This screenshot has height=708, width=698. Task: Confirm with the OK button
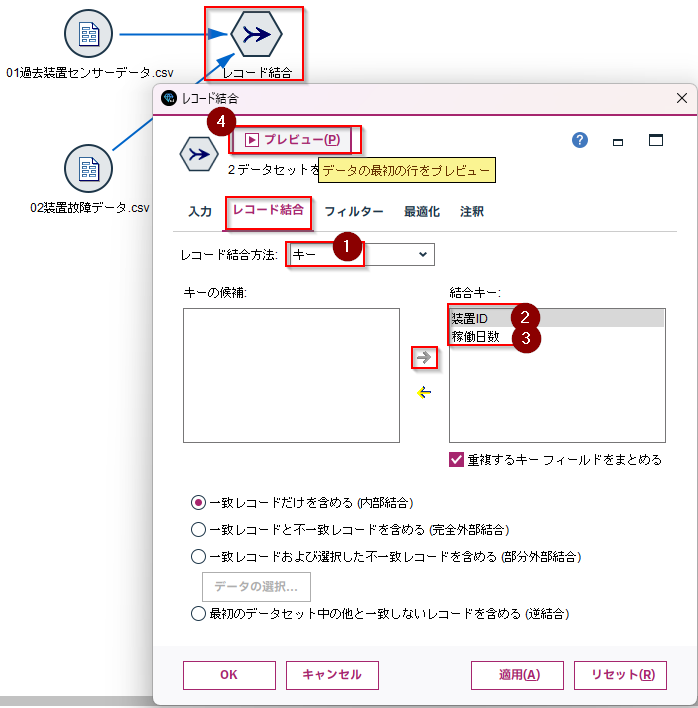(229, 675)
